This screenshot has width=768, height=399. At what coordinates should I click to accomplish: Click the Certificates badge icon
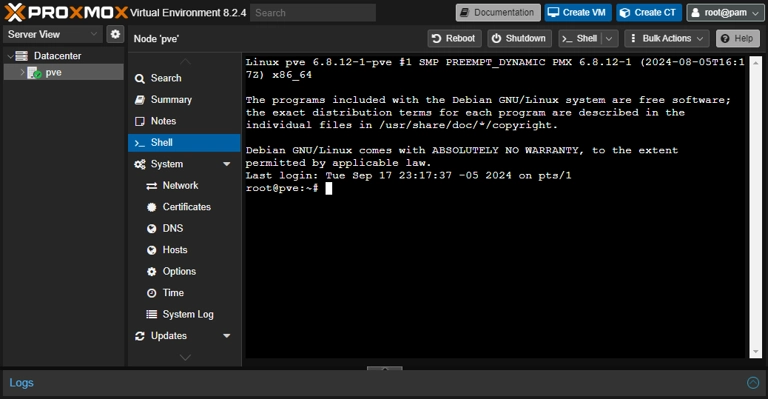pyautogui.click(x=152, y=207)
